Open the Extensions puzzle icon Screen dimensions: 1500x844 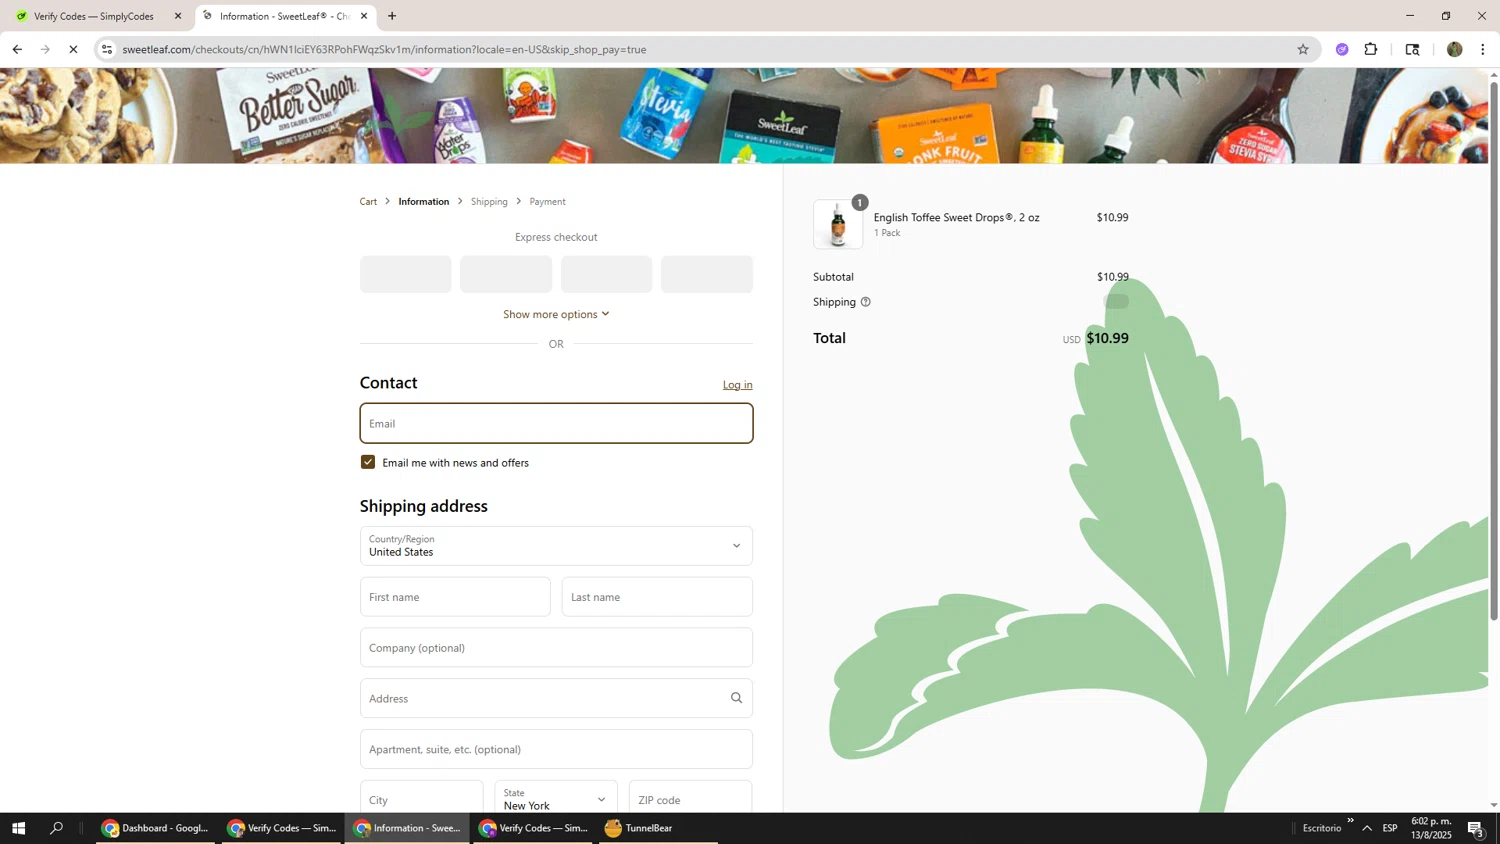pyautogui.click(x=1371, y=49)
